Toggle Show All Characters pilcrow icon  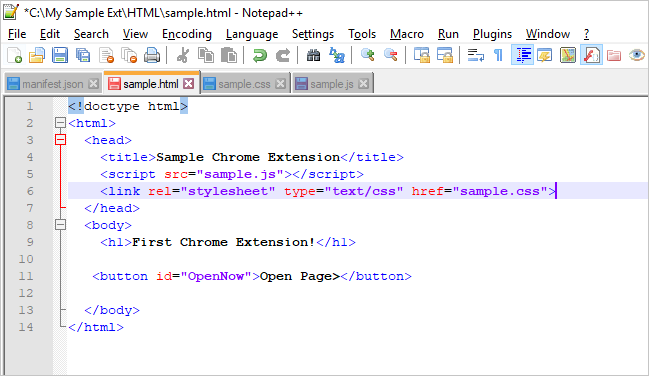pos(499,55)
